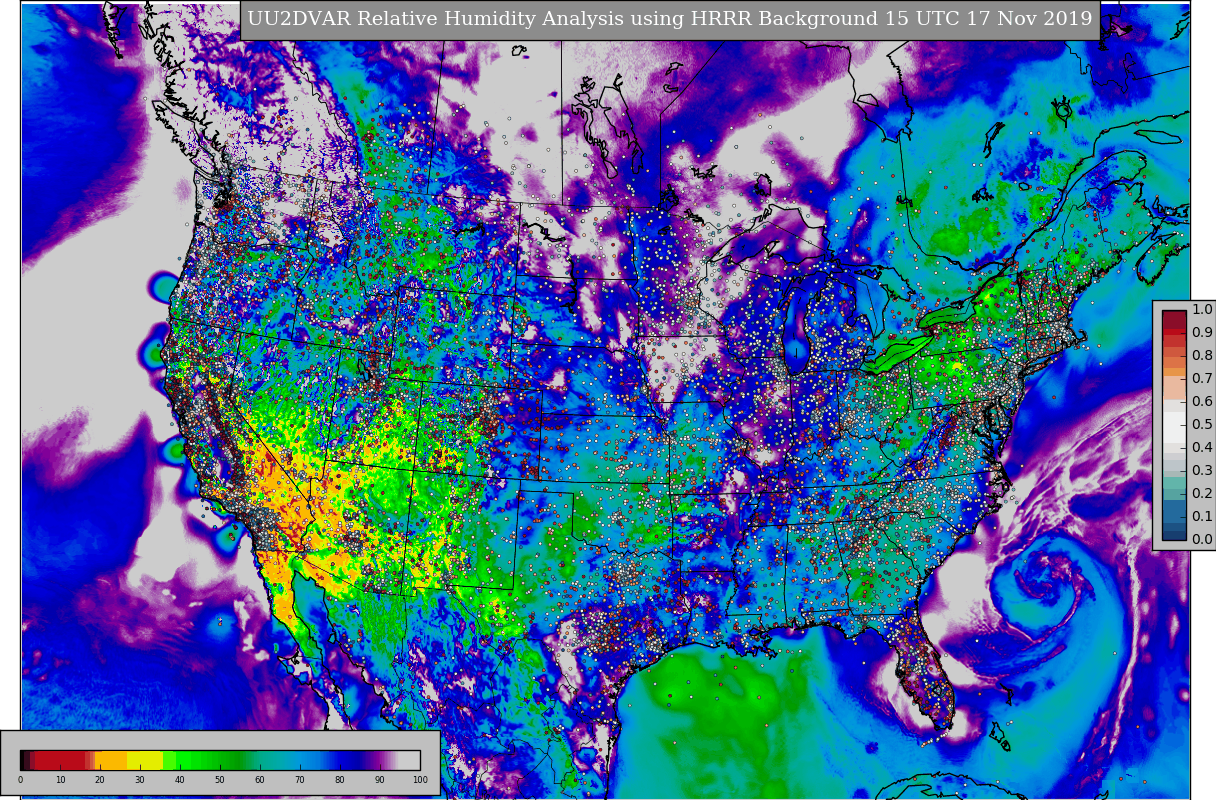The height and width of the screenshot is (800, 1216).
Task: Pick the orange segment of humidity colorbar
Action: pyautogui.click(x=111, y=760)
